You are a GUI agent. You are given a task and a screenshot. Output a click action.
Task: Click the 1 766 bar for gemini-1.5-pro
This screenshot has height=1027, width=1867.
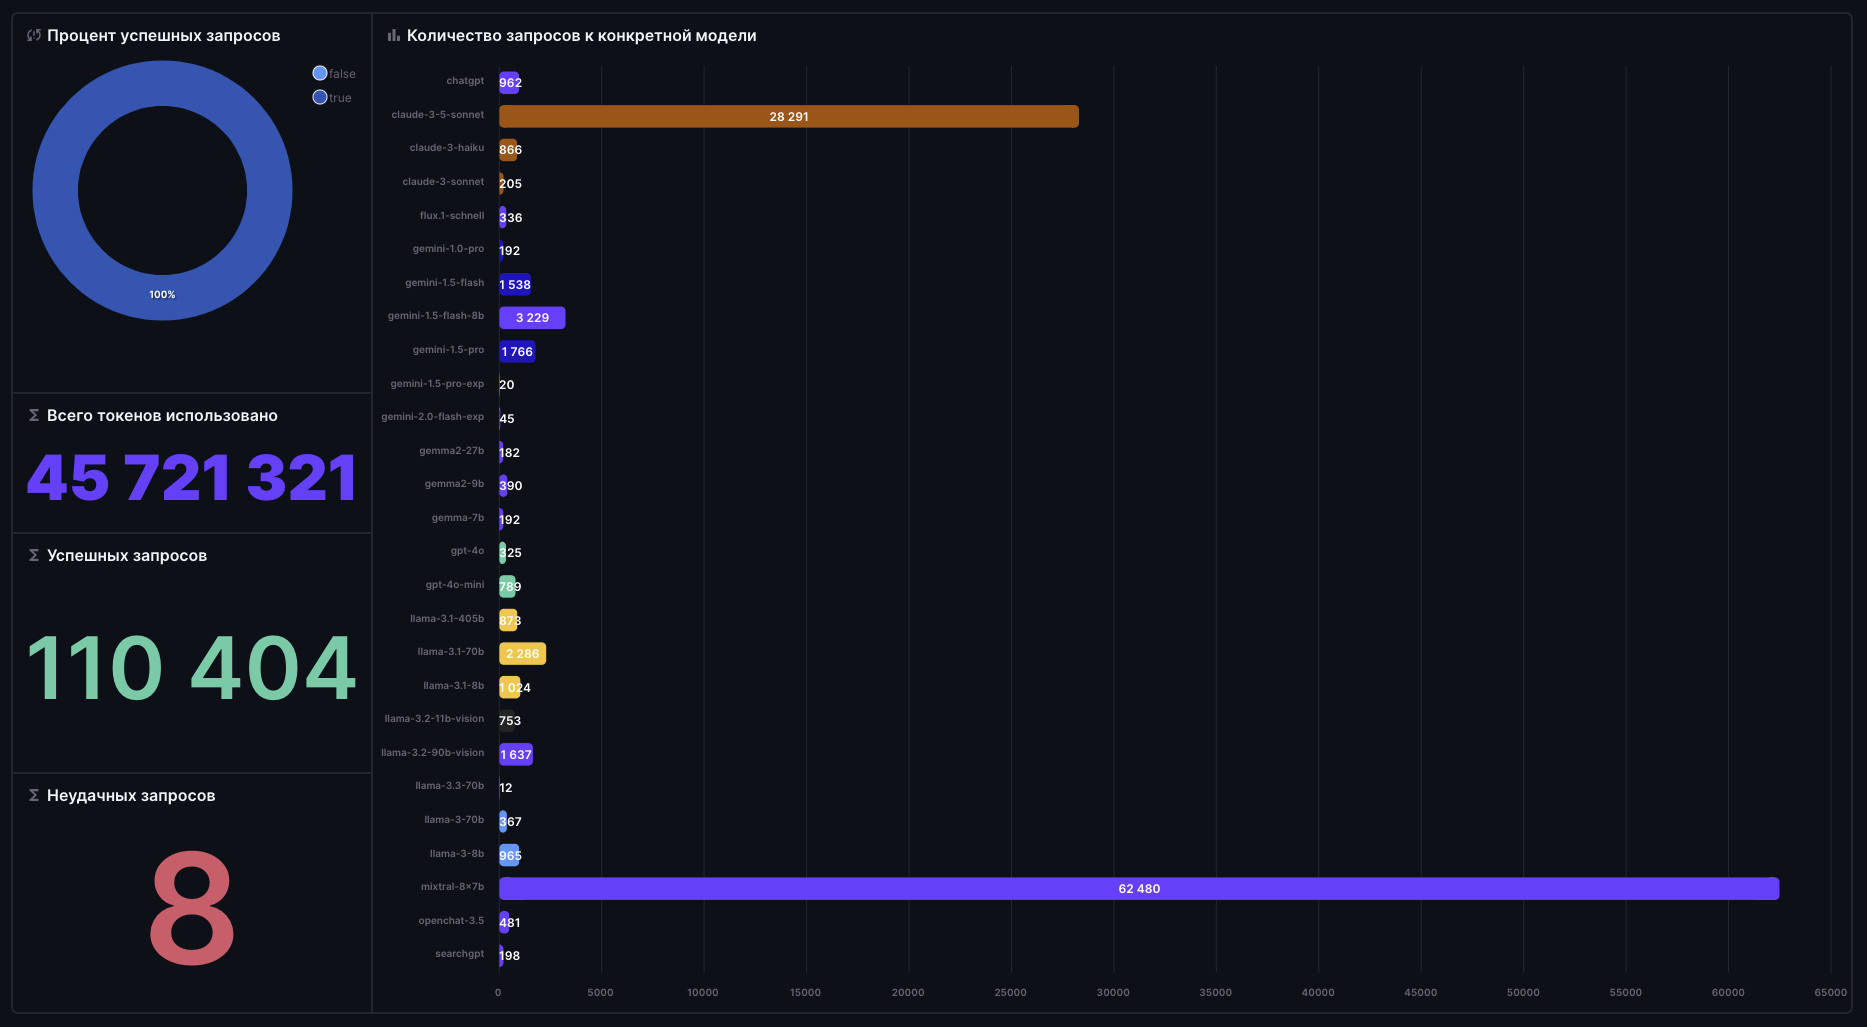pyautogui.click(x=517, y=351)
